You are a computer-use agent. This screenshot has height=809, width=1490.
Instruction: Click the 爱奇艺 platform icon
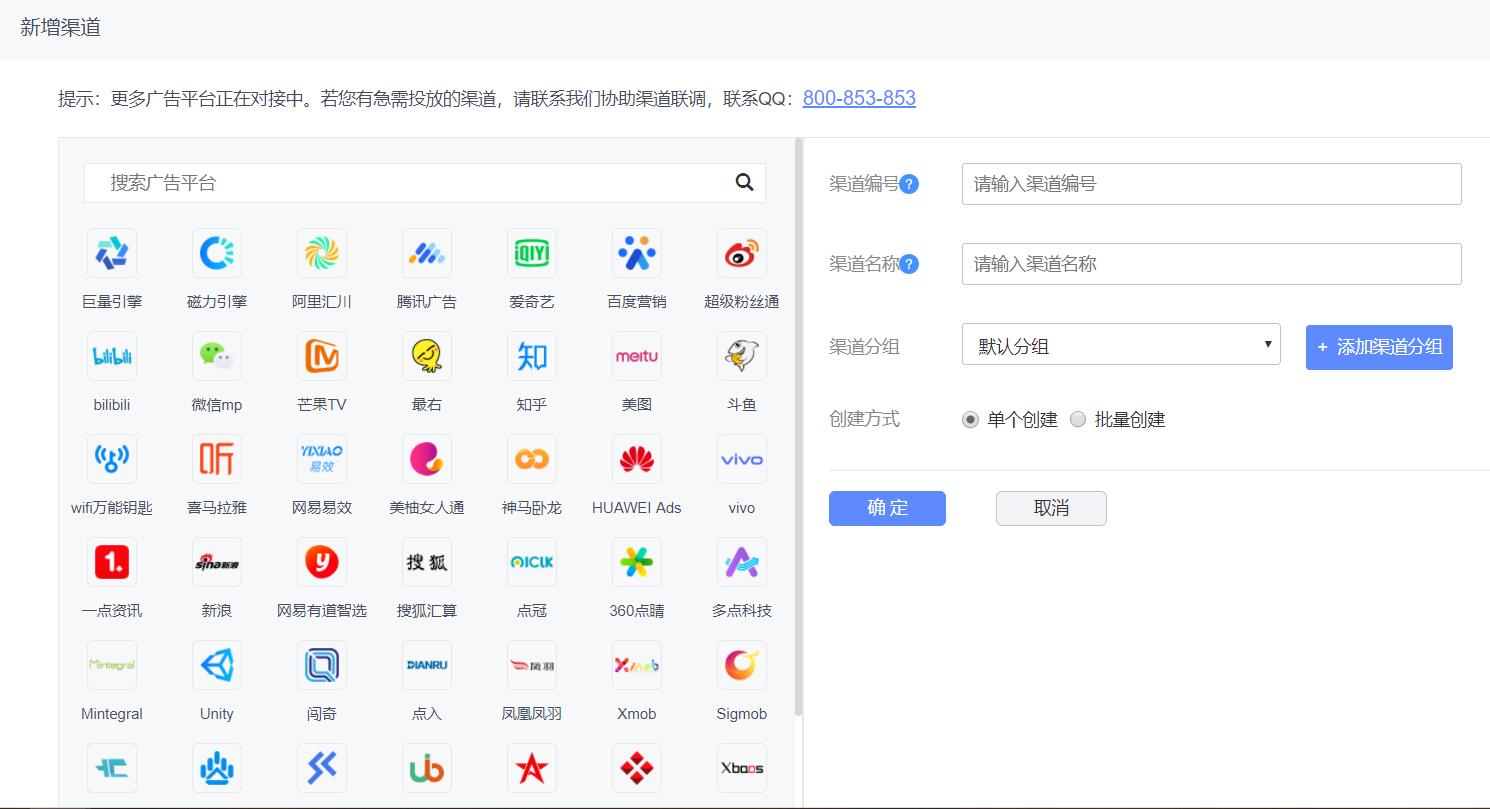pyautogui.click(x=532, y=253)
